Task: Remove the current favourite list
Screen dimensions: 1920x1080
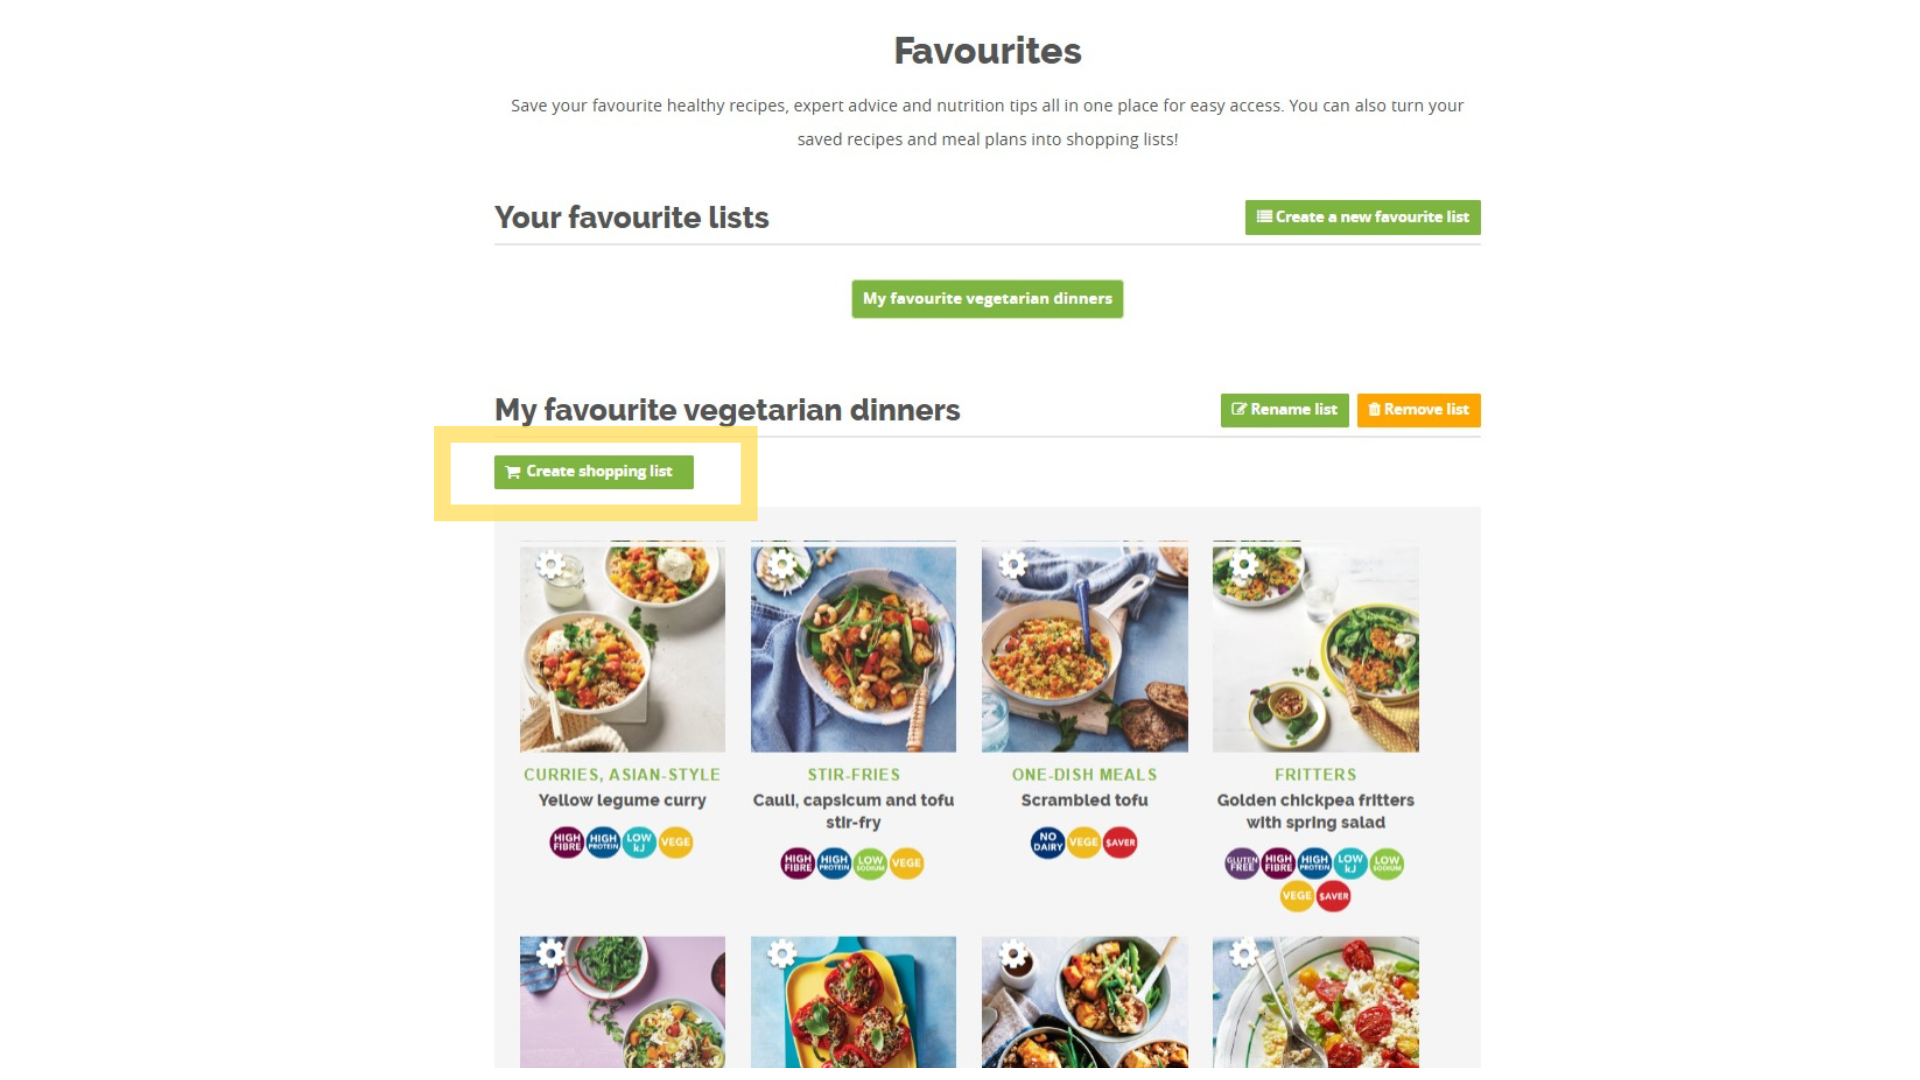Action: (x=1418, y=410)
